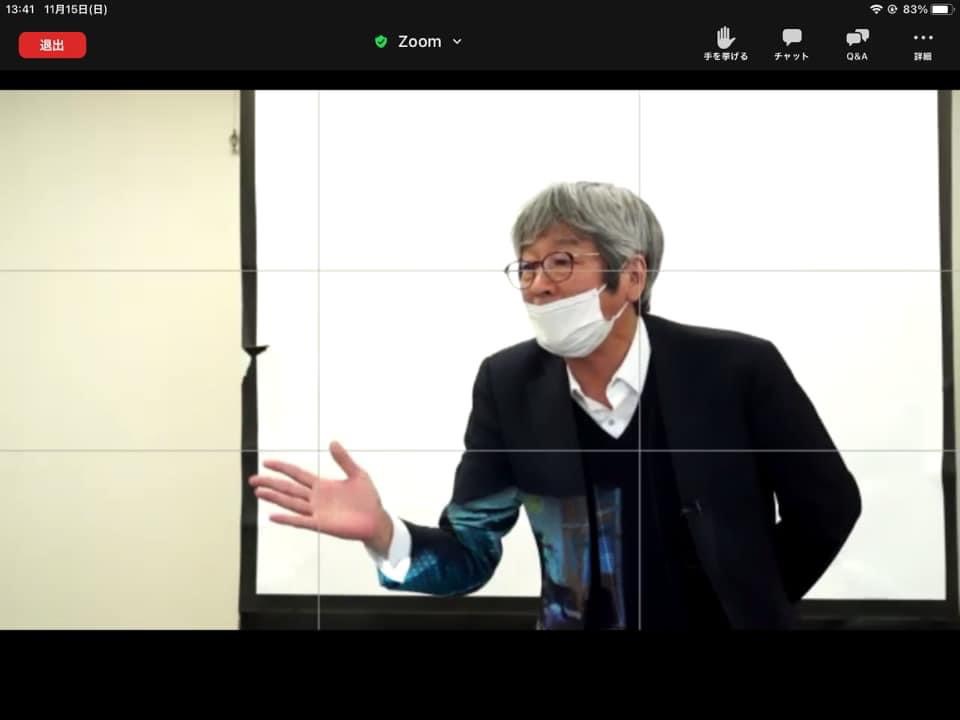
Task: Tap the battery indicator icon
Action: coord(942,9)
